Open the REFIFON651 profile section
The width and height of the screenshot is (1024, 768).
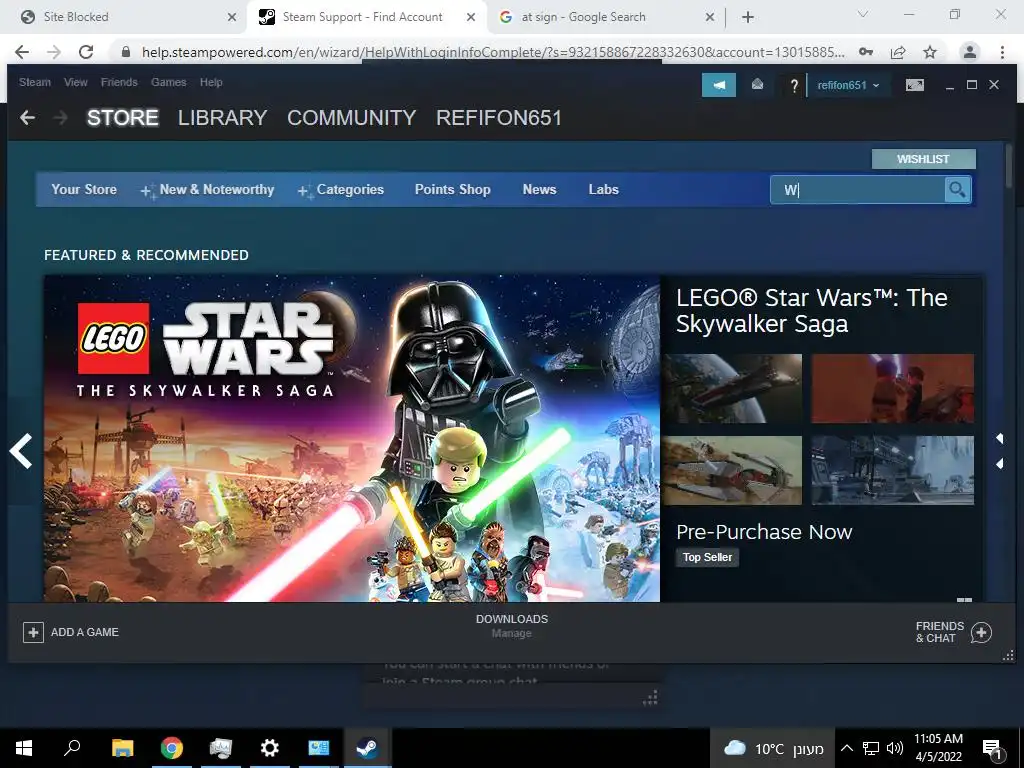pos(499,118)
